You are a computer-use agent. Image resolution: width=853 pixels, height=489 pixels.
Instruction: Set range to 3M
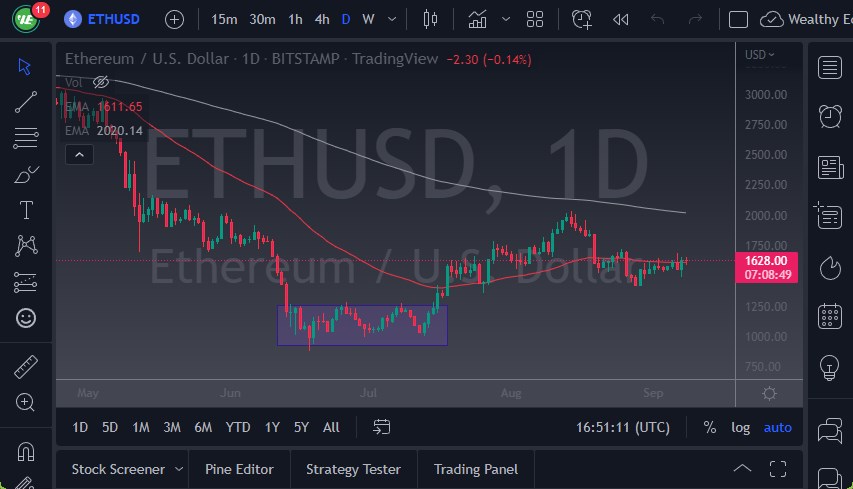click(x=172, y=428)
